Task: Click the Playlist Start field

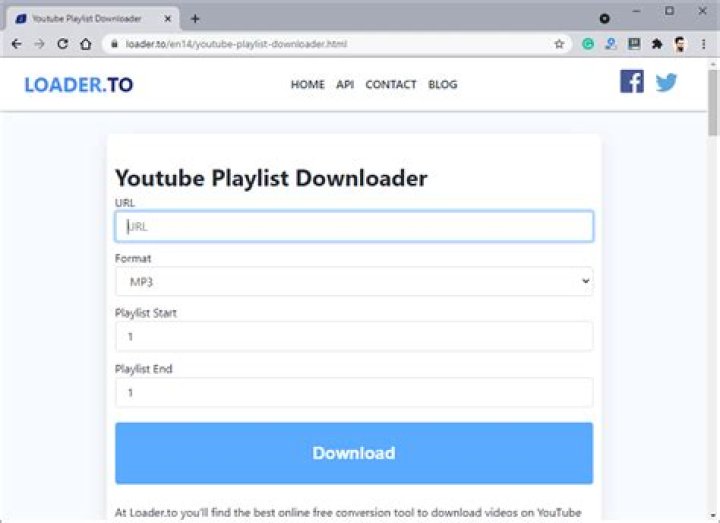Action: pyautogui.click(x=354, y=337)
